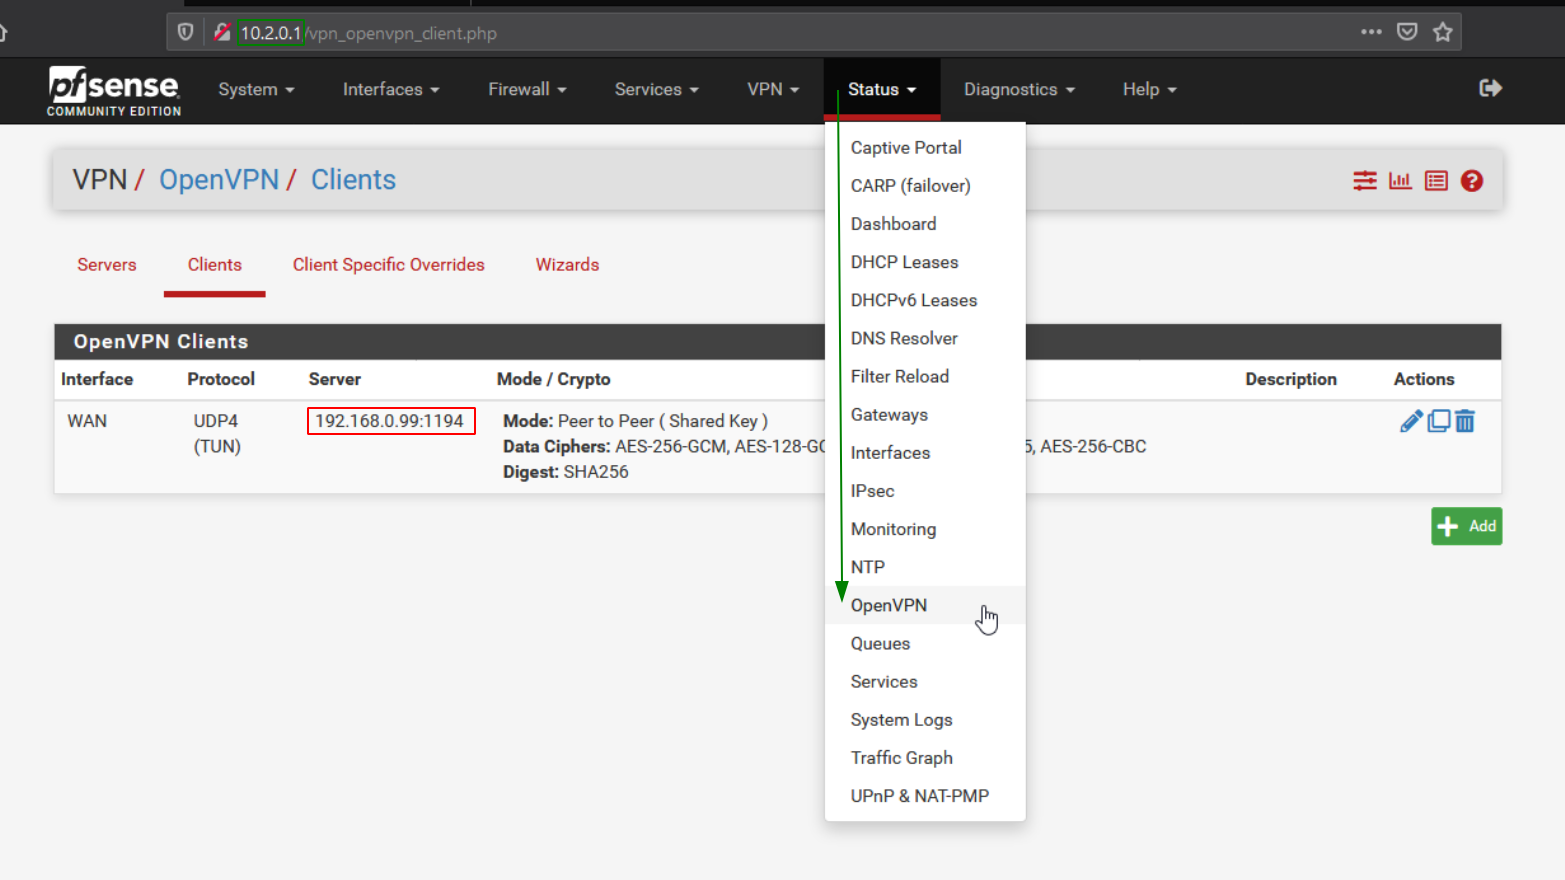Click the logout icon in navbar
Viewport: 1565px width, 880px height.
point(1490,88)
